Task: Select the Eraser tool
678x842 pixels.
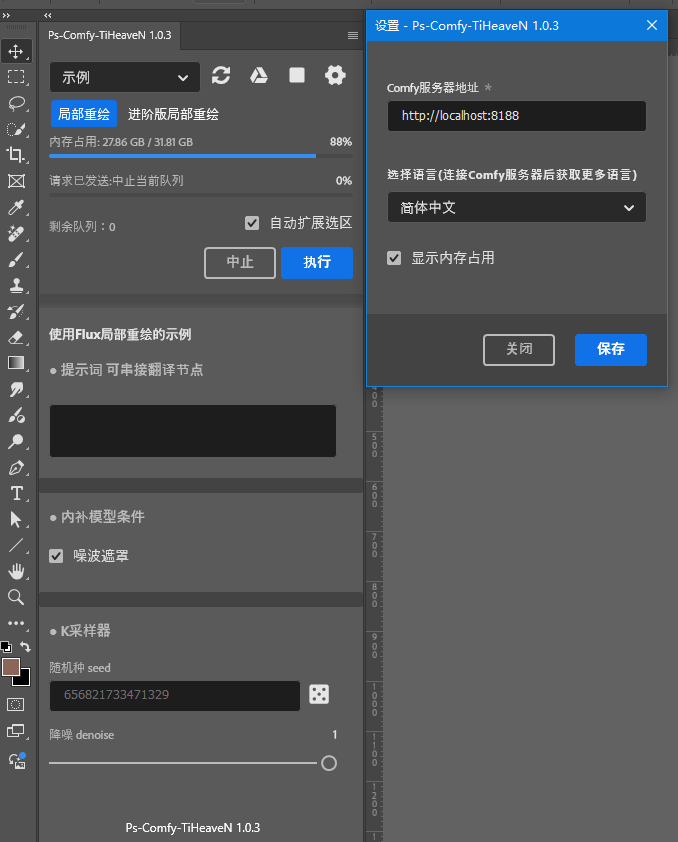Action: coord(16,337)
